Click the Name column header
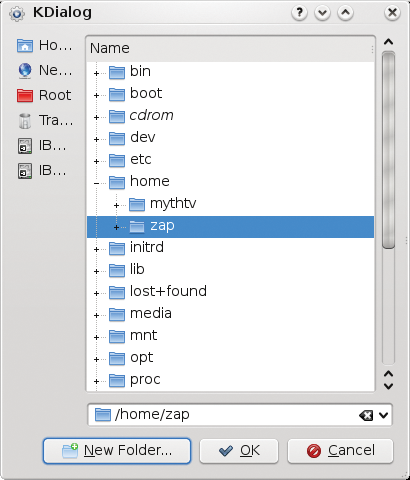The width and height of the screenshot is (410, 480). tap(230, 49)
